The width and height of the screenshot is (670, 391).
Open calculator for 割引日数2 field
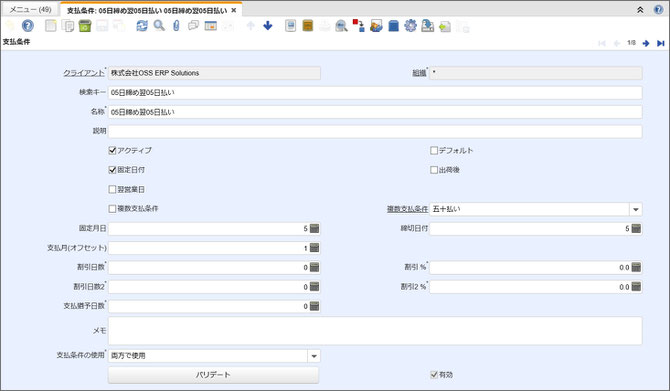click(x=314, y=287)
